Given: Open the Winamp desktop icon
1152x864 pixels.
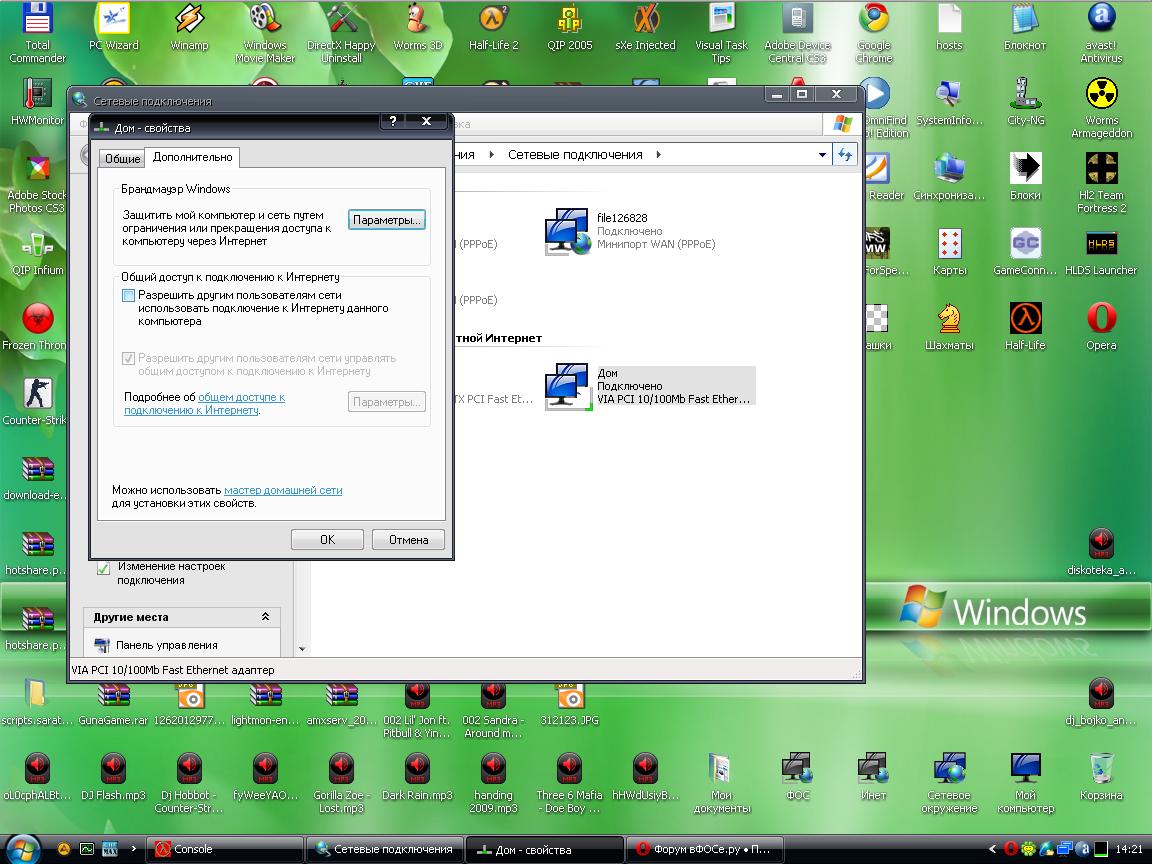Looking at the screenshot, I should tap(189, 20).
